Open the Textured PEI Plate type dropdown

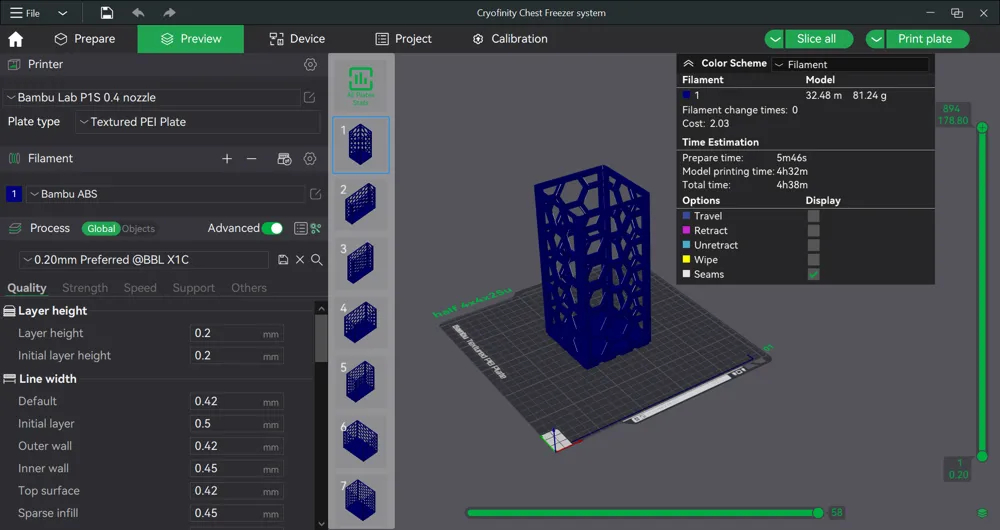pos(198,122)
